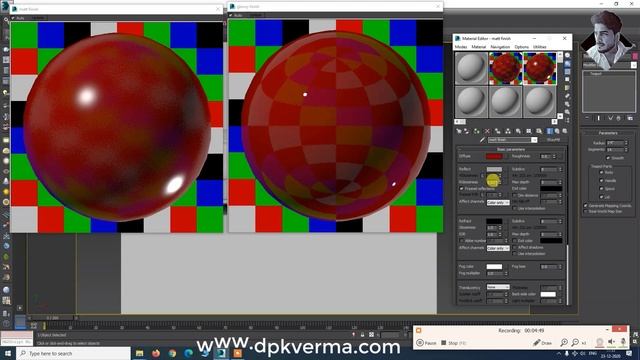The height and width of the screenshot is (360, 640).
Task: Open Microsoft Edge from the taskbar
Action: (x=189, y=353)
